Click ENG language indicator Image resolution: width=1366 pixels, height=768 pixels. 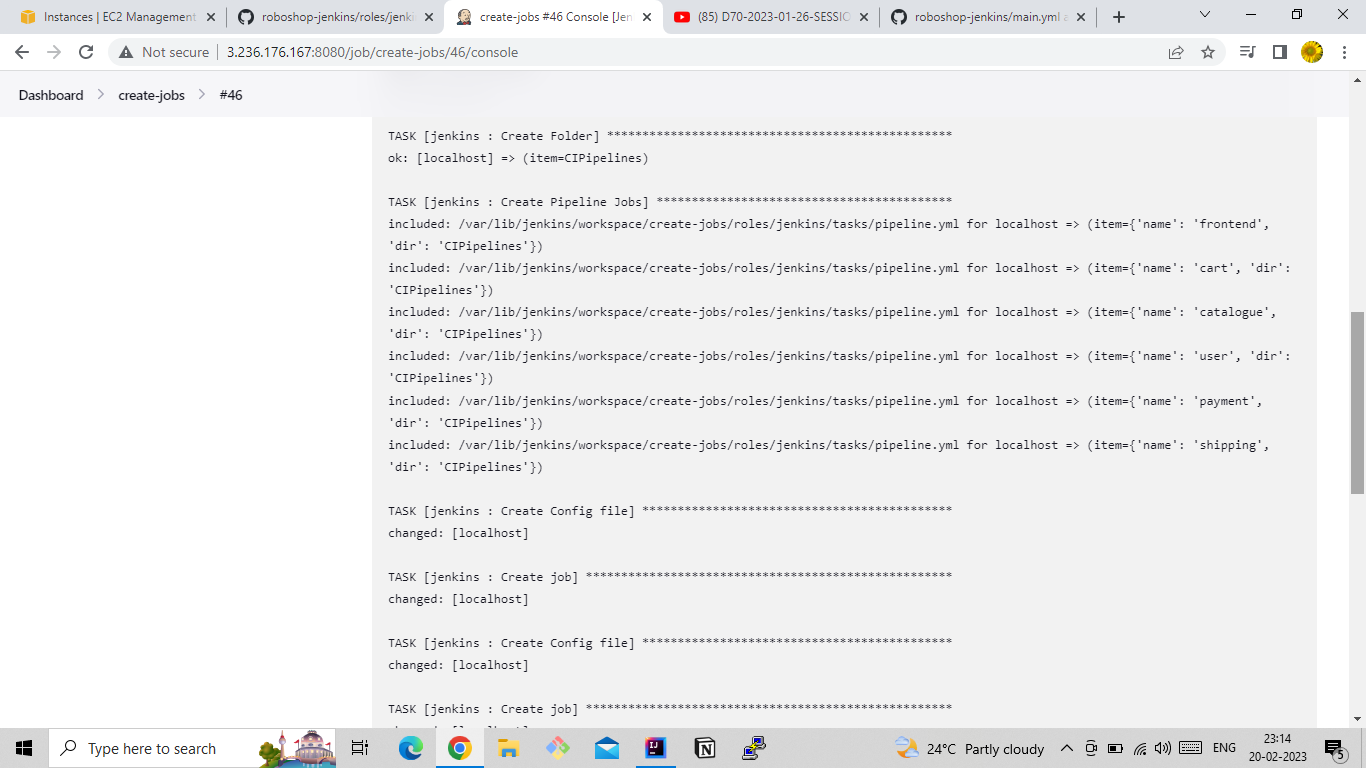tap(1224, 748)
